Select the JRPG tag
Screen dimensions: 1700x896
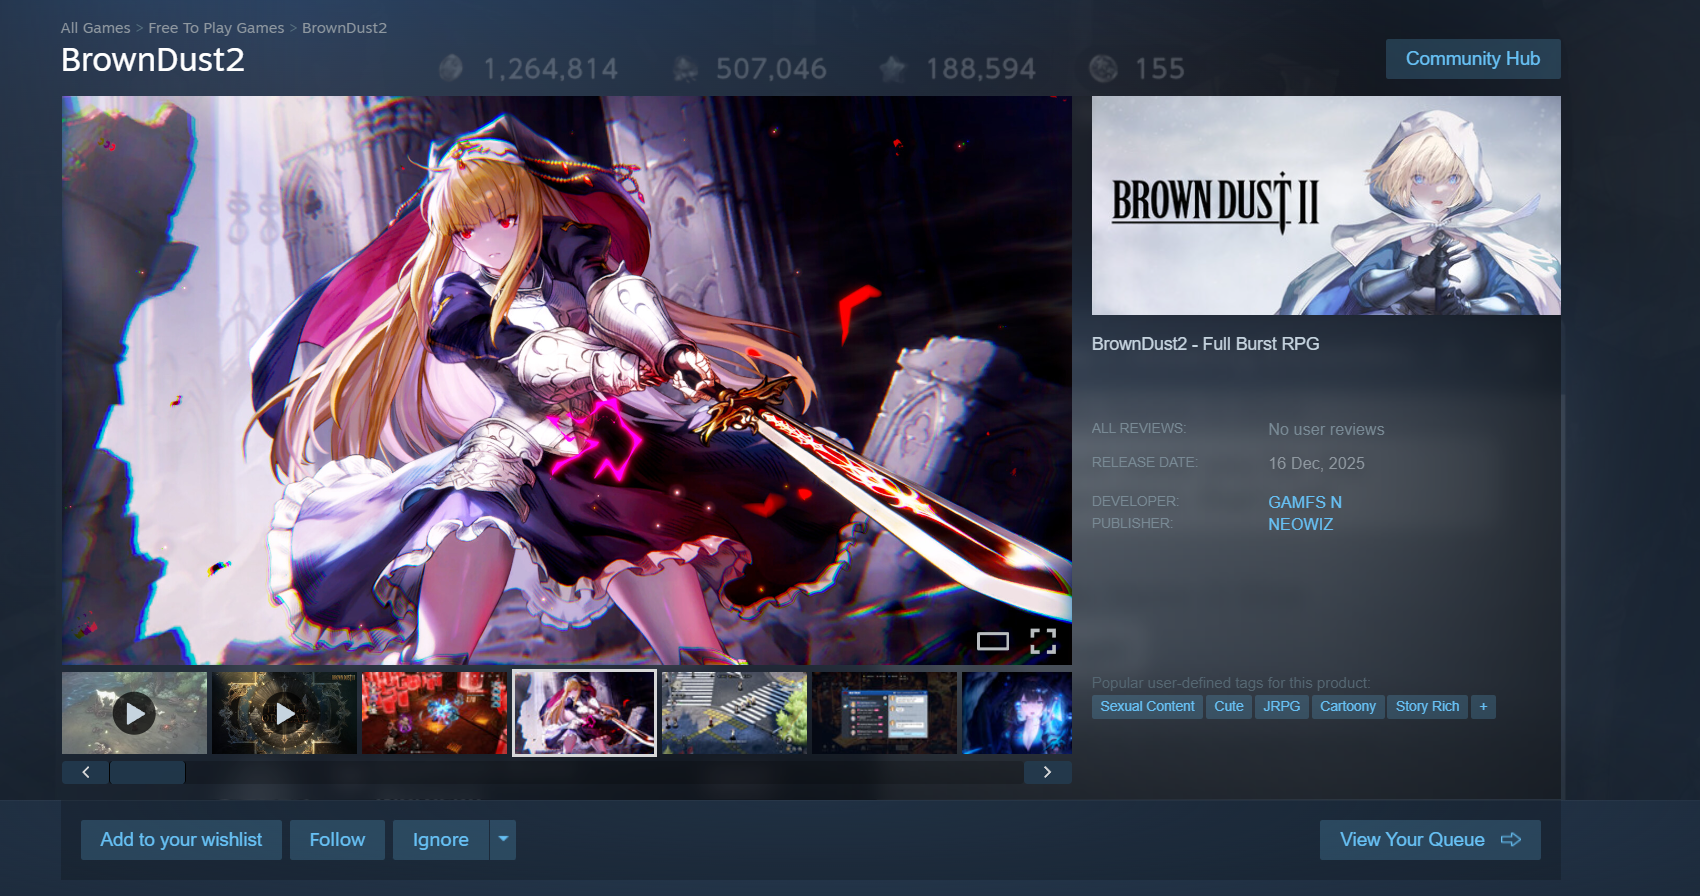(1281, 707)
